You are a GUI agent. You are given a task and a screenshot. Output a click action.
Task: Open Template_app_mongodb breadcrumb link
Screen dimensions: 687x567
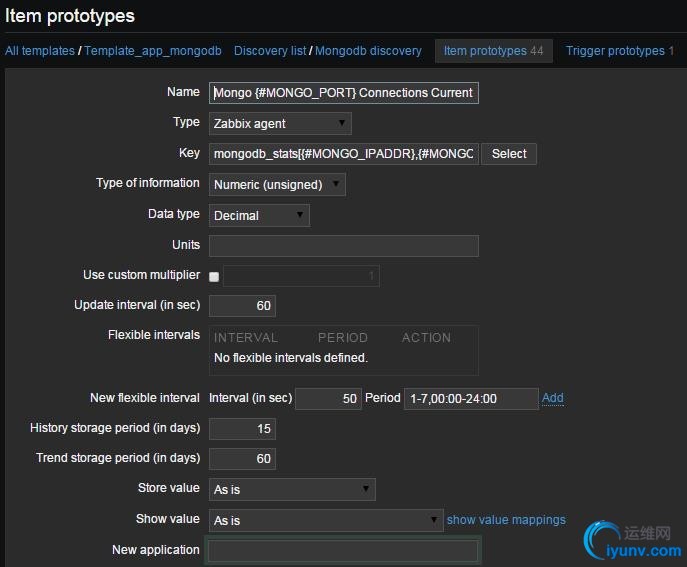(153, 51)
